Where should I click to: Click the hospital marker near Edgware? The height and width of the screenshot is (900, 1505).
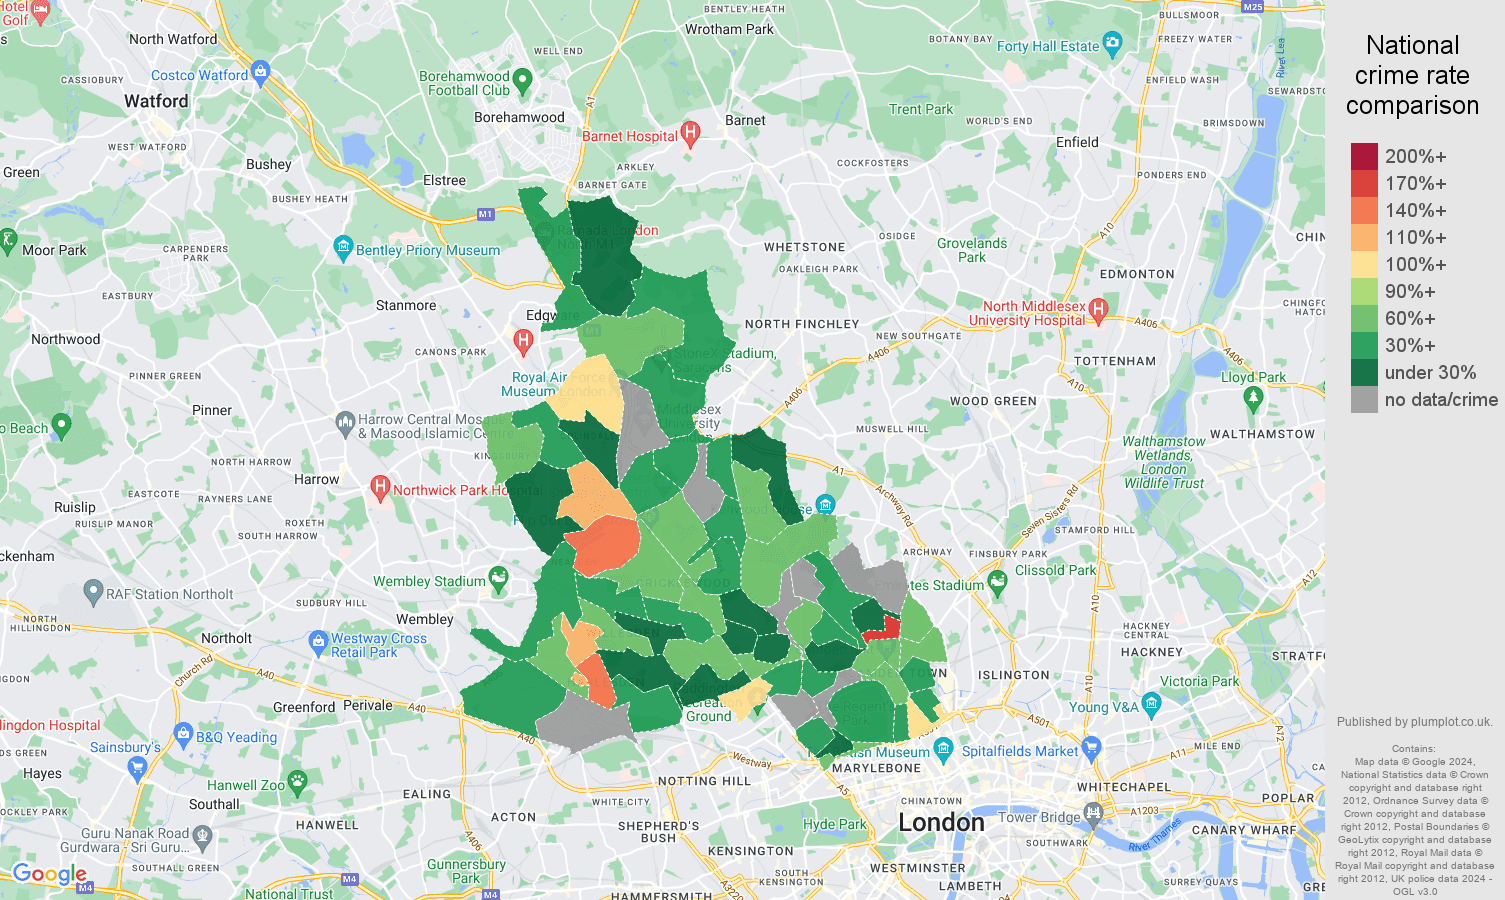[523, 342]
